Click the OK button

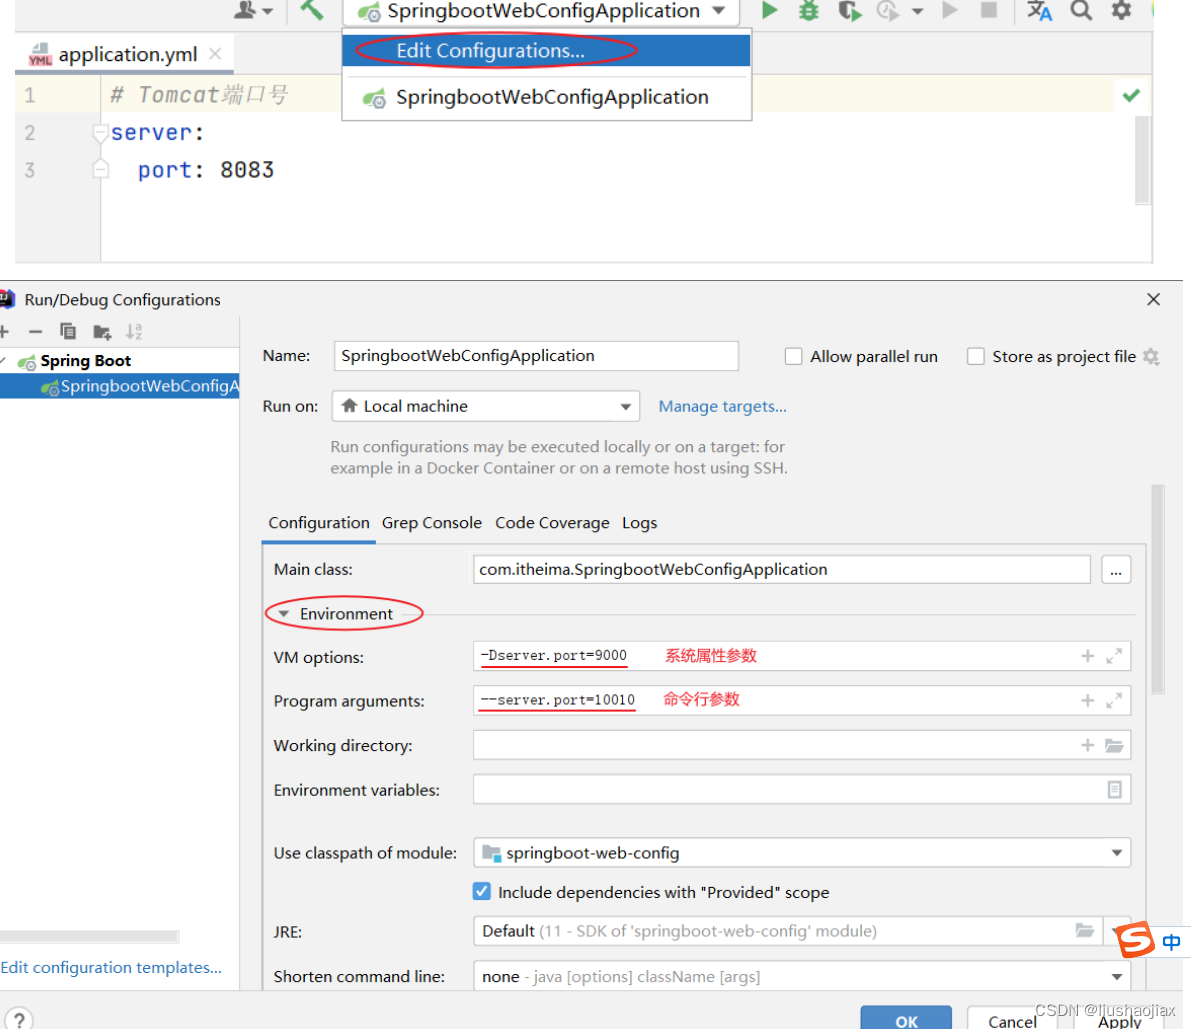906,1020
